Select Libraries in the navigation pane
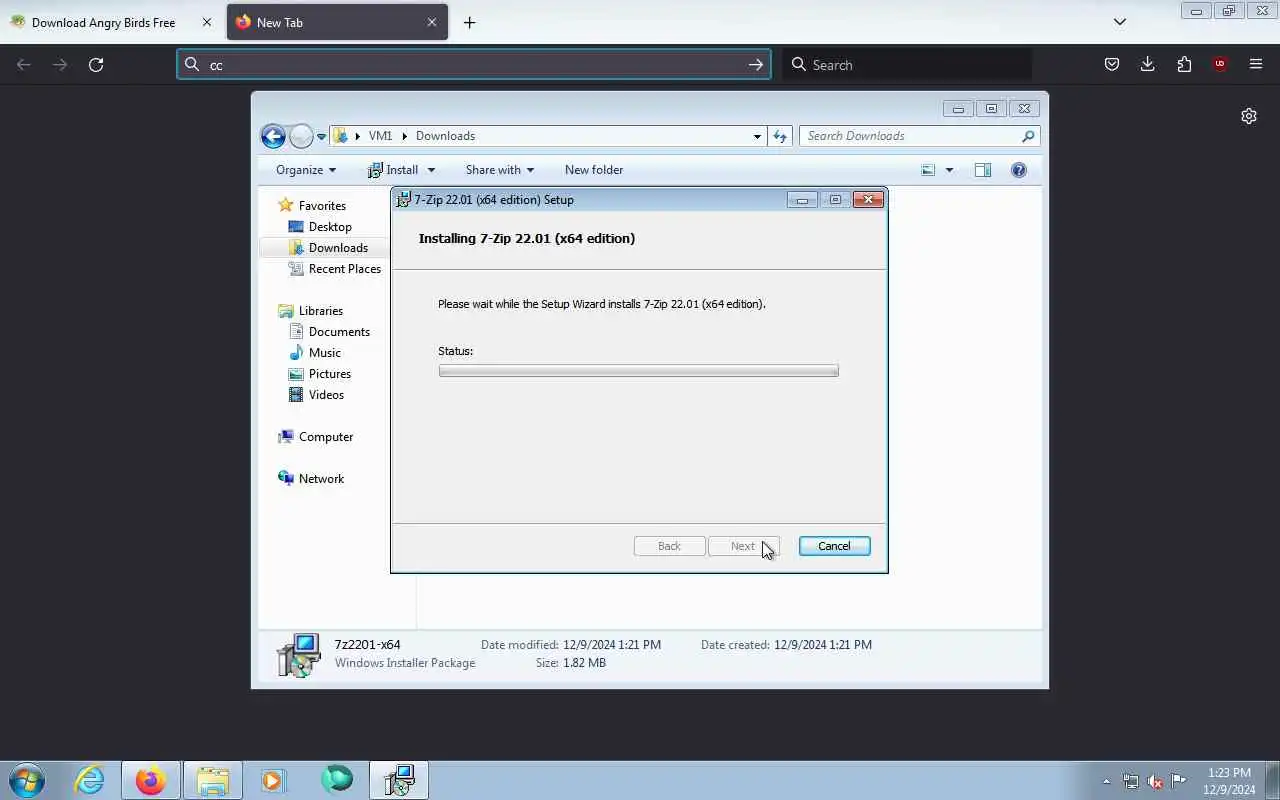This screenshot has width=1280, height=800. 321,311
